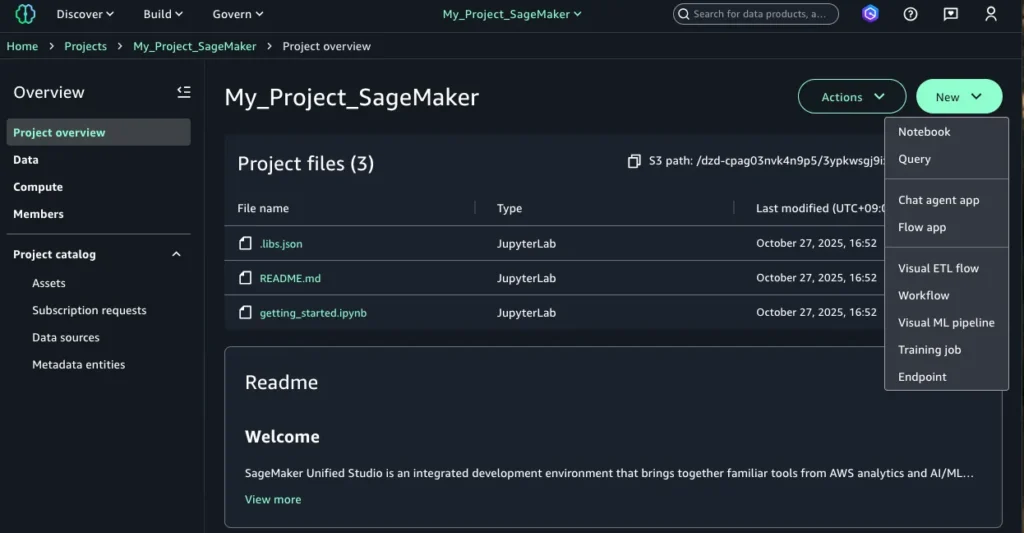The height and width of the screenshot is (533, 1024).
Task: Collapse the Project catalog section
Action: click(x=176, y=255)
